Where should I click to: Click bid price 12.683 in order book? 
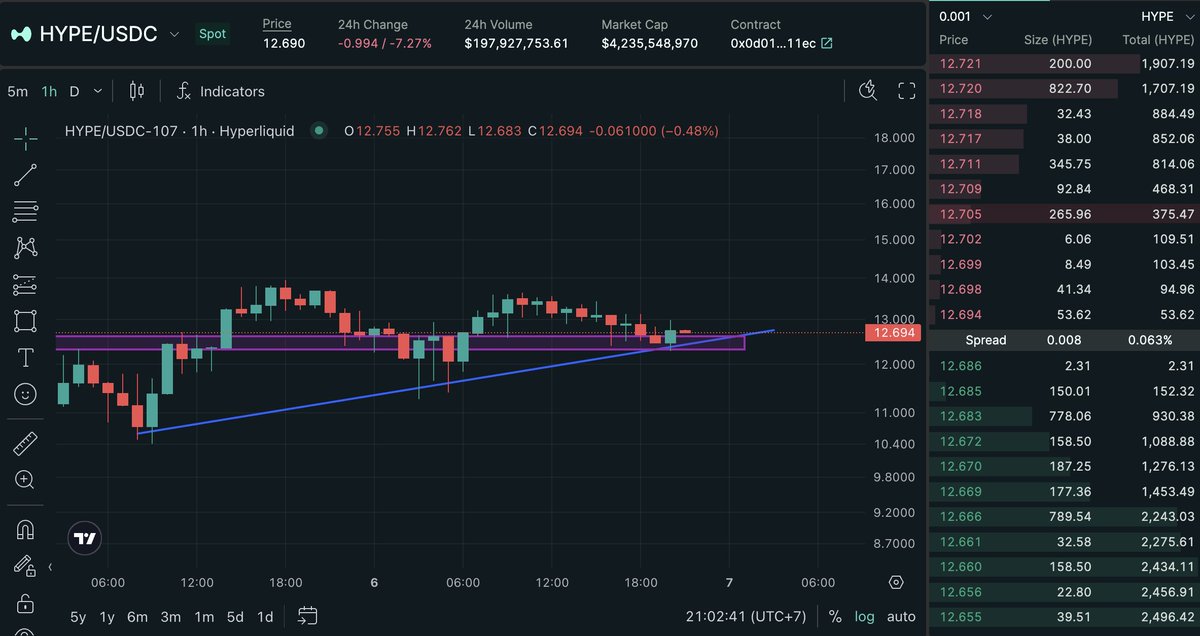point(960,416)
